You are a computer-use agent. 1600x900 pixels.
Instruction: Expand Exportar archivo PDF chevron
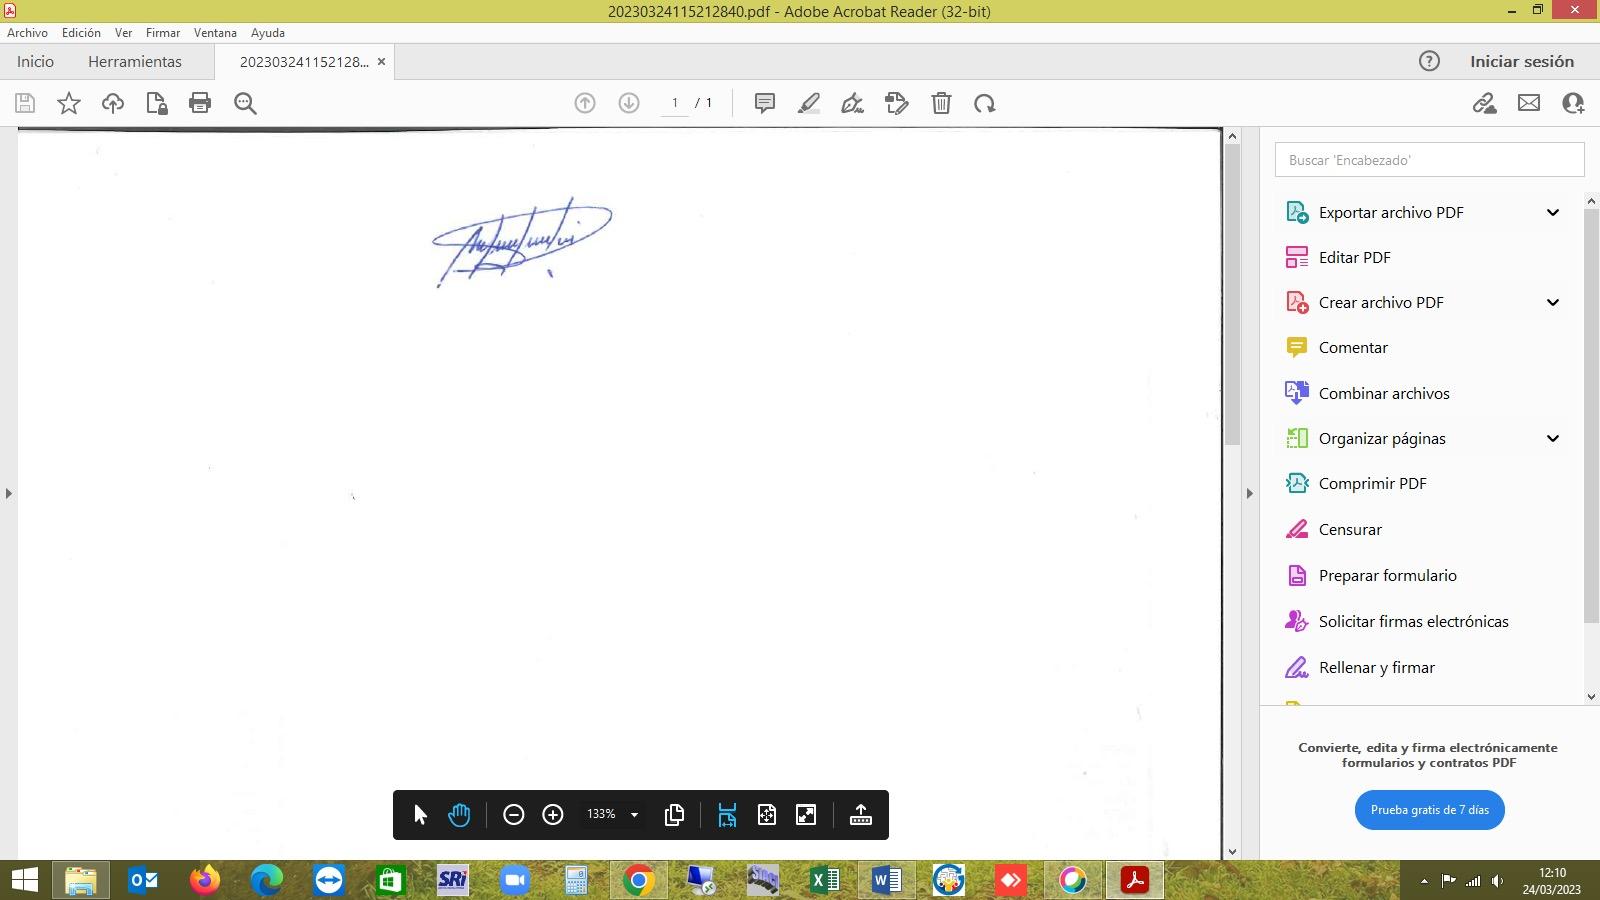point(1553,212)
